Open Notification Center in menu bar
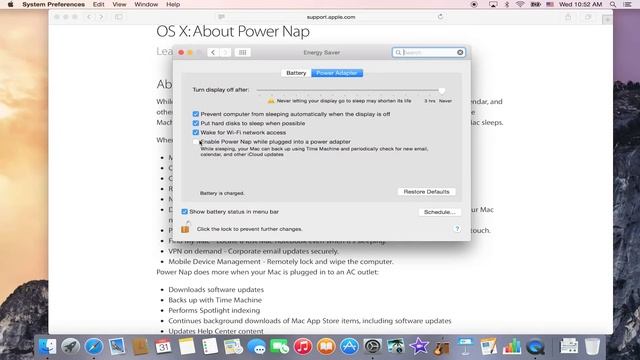The height and width of the screenshot is (360, 640). 628,4
